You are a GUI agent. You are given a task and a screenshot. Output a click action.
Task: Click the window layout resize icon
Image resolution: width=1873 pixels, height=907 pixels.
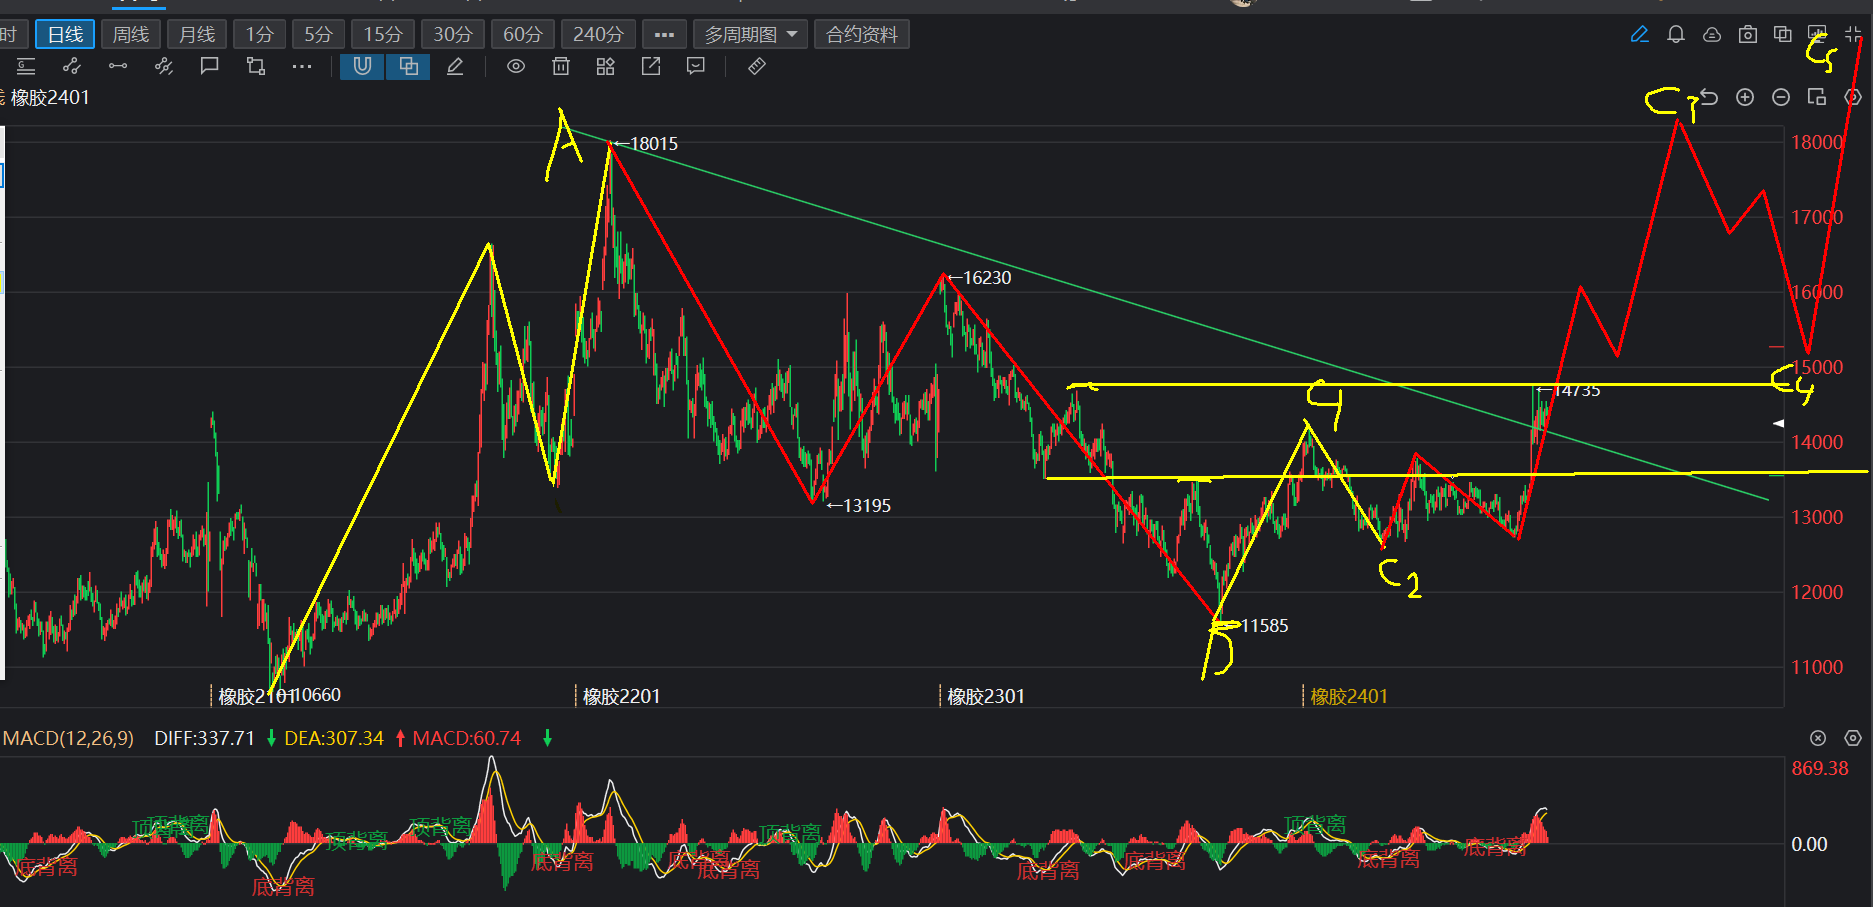(x=1817, y=97)
